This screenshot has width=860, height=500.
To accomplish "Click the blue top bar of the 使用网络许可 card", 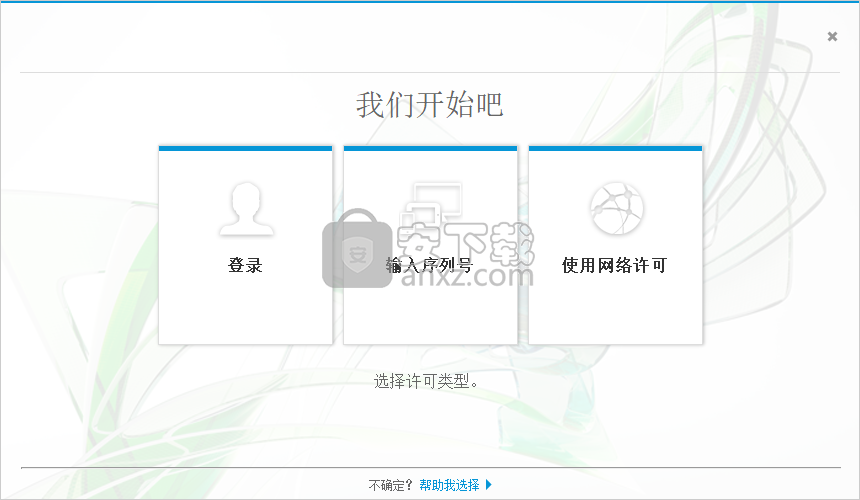I will [x=615, y=148].
